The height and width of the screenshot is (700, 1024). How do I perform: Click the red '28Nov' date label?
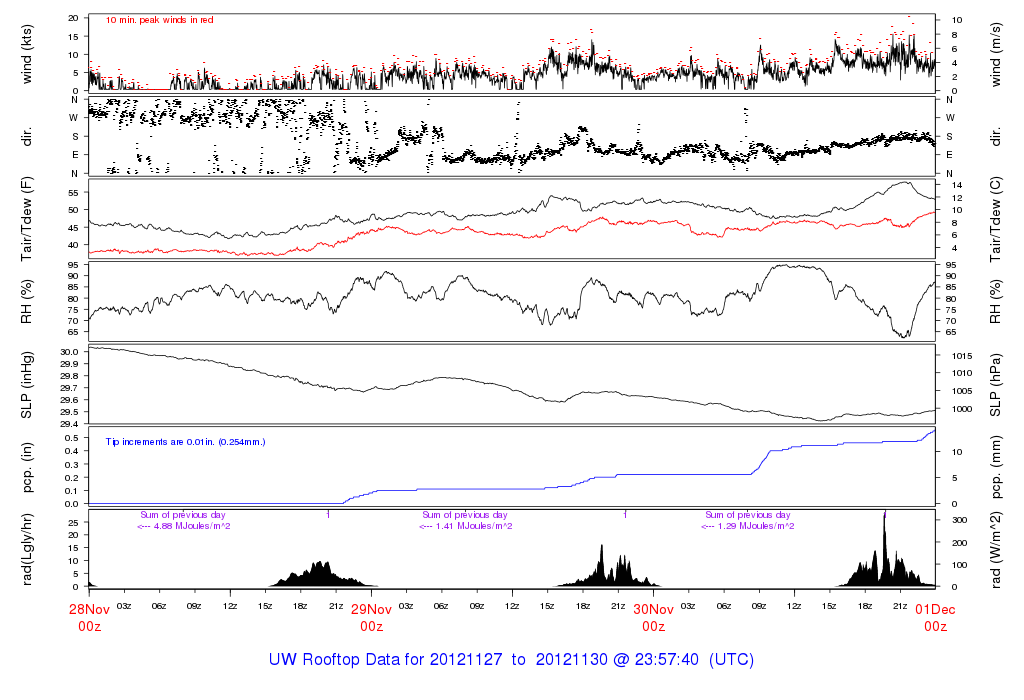pos(89,610)
